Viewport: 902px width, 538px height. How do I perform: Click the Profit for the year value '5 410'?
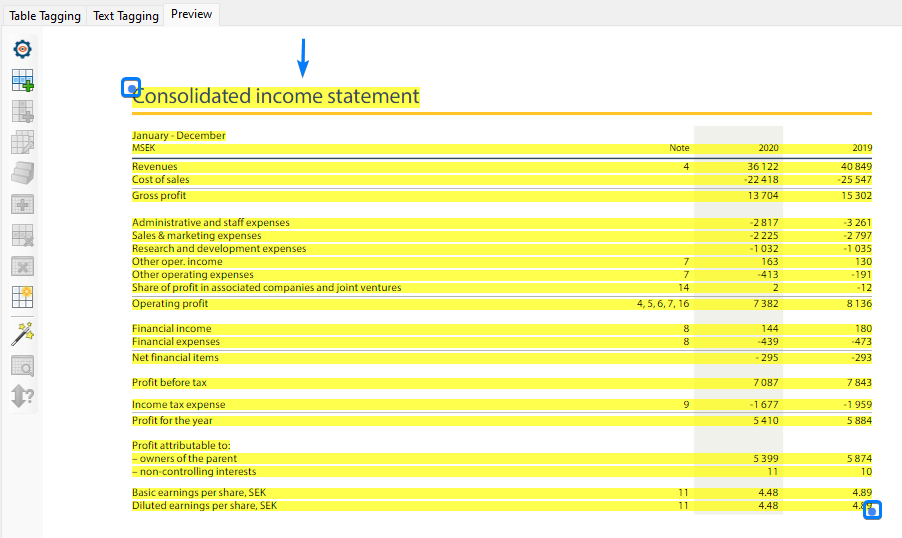tap(766, 421)
